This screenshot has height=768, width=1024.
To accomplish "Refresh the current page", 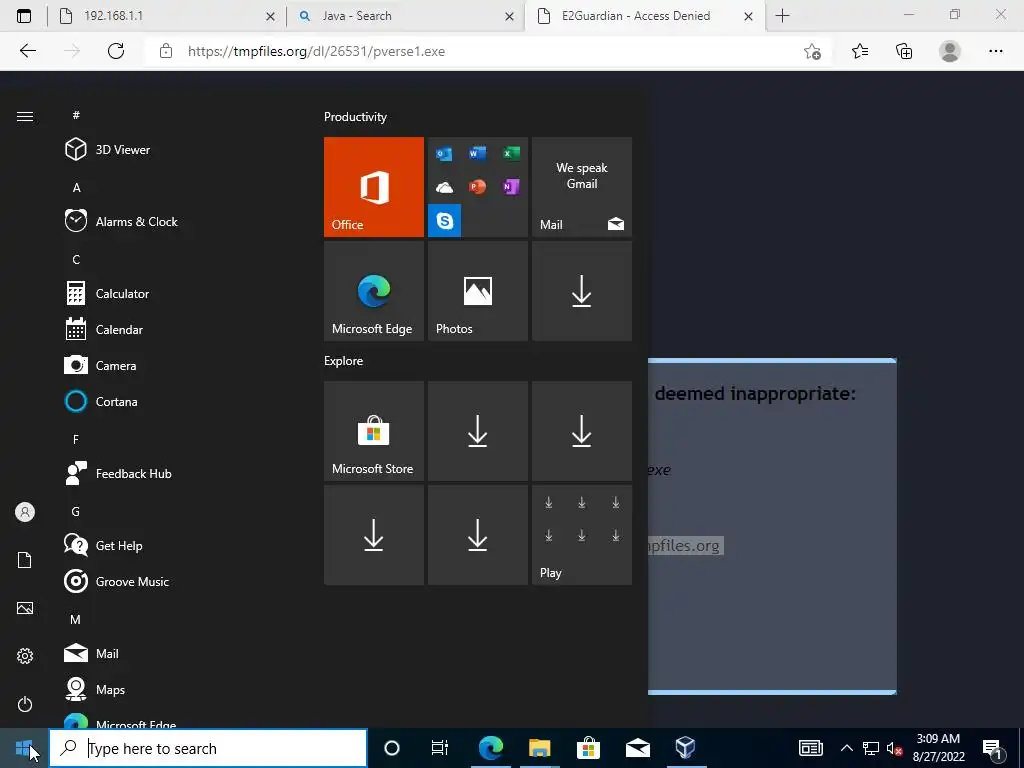I will 116,51.
